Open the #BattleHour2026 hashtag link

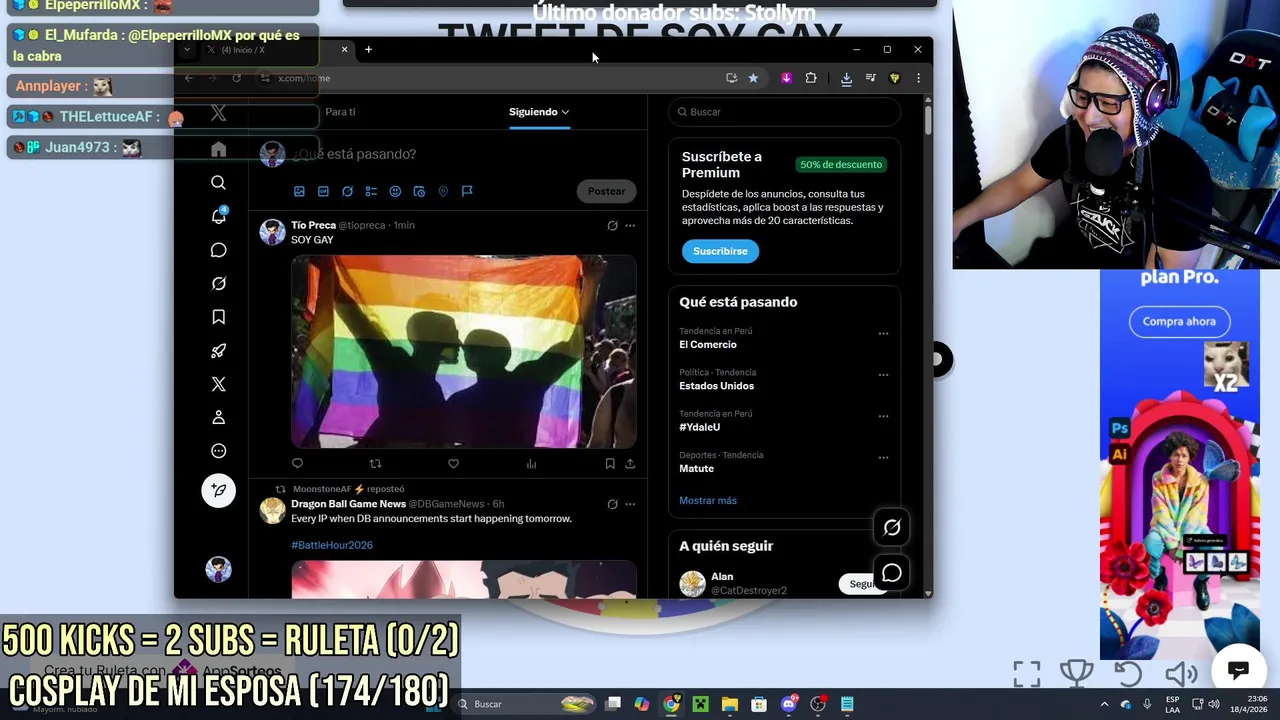pyautogui.click(x=332, y=545)
